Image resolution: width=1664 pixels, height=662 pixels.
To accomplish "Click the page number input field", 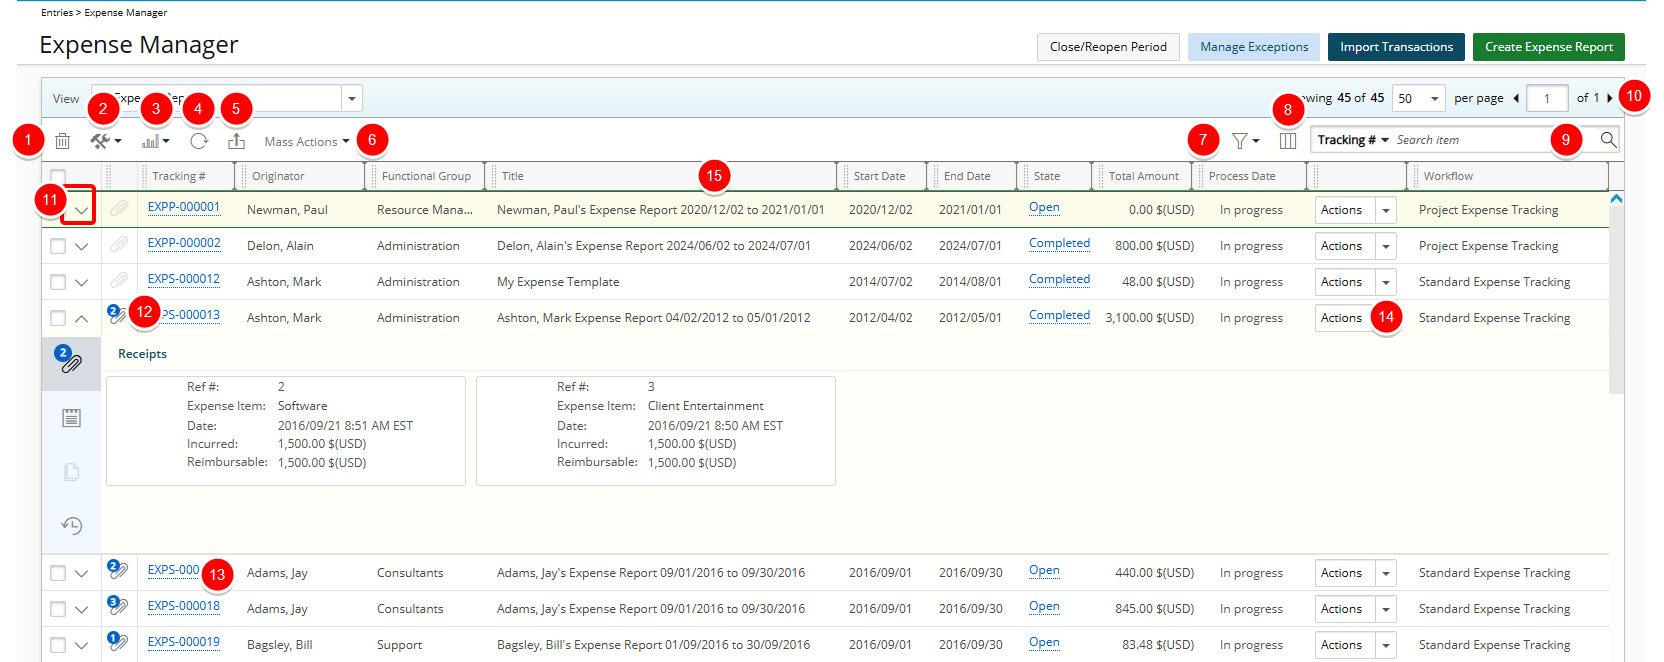I will pos(1547,98).
